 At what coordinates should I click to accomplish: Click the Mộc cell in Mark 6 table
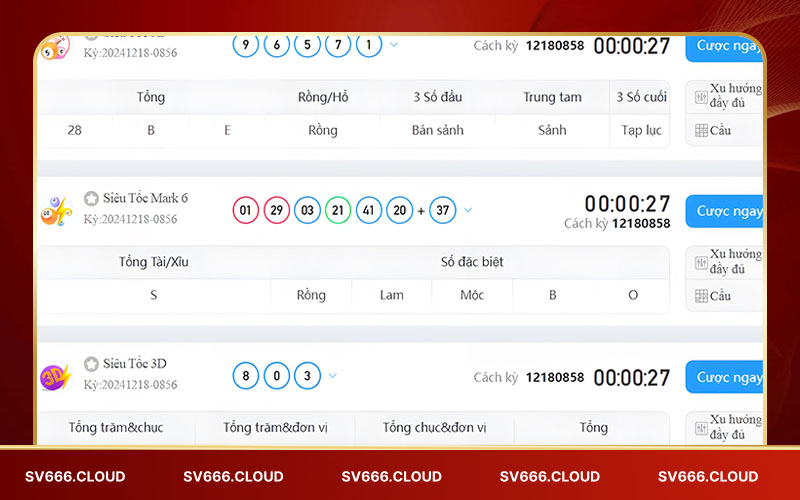click(472, 295)
